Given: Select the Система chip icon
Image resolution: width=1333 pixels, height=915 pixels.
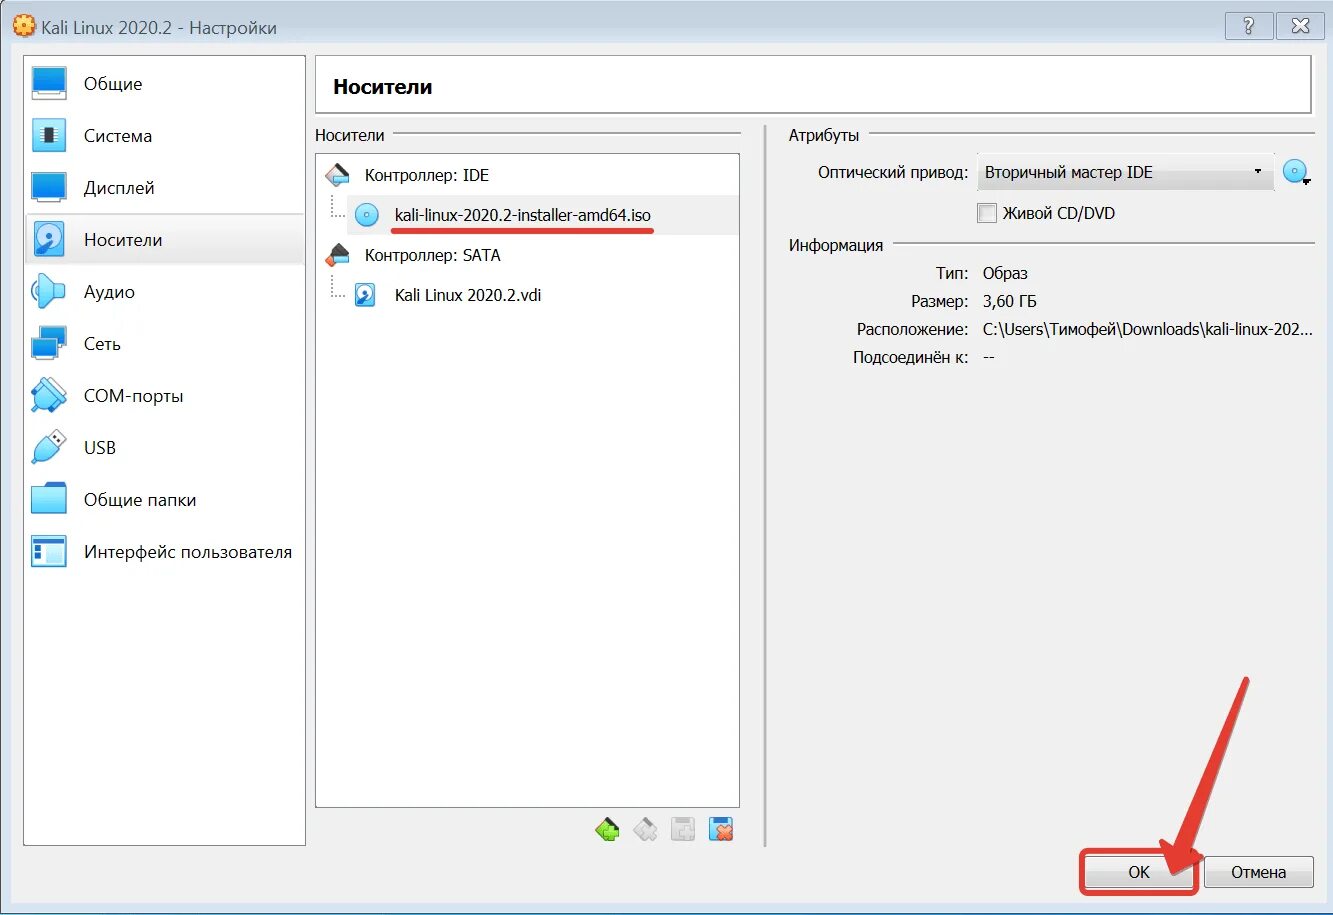Looking at the screenshot, I should point(49,136).
